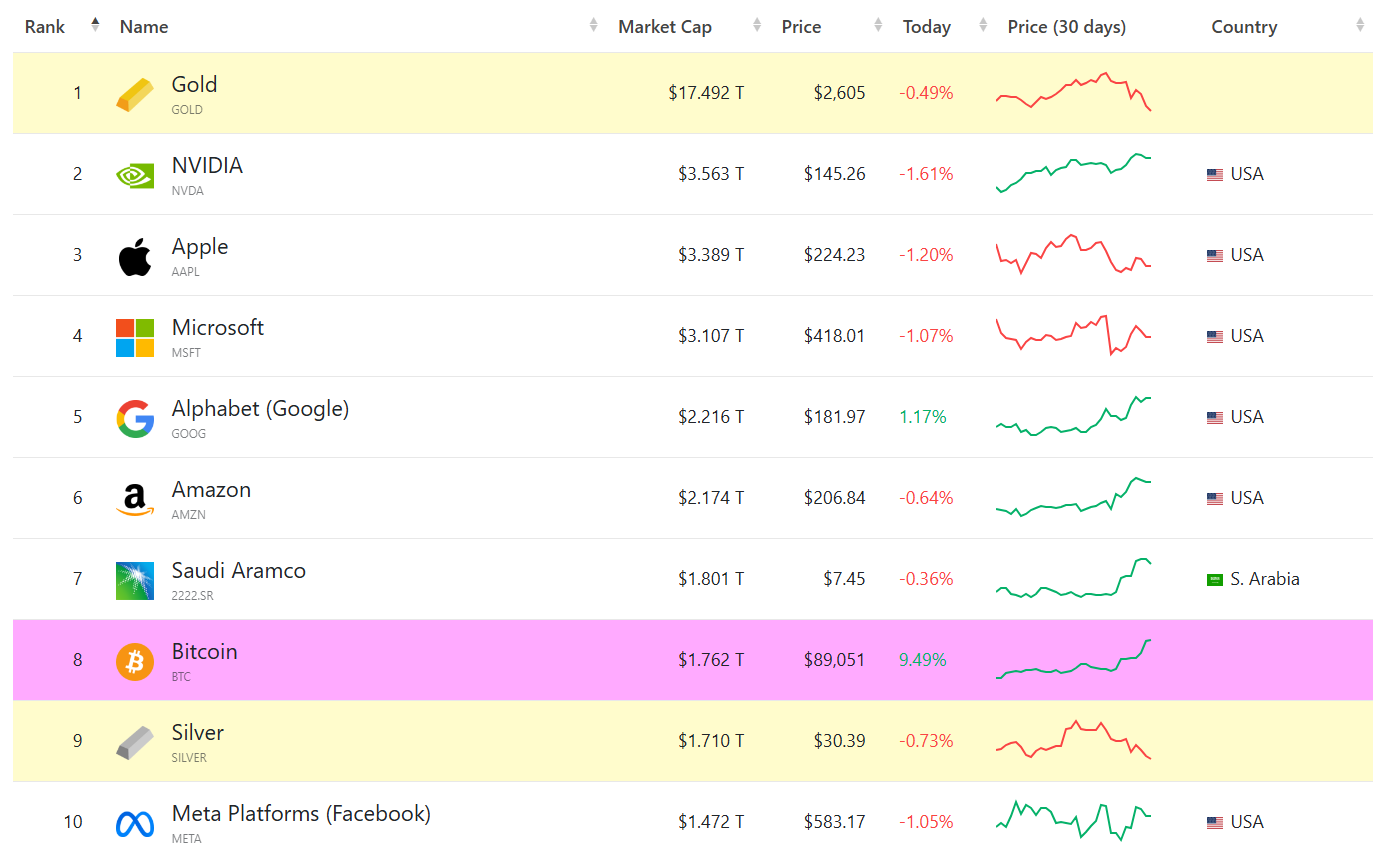Open the Saudi Aramco company link

(239, 571)
